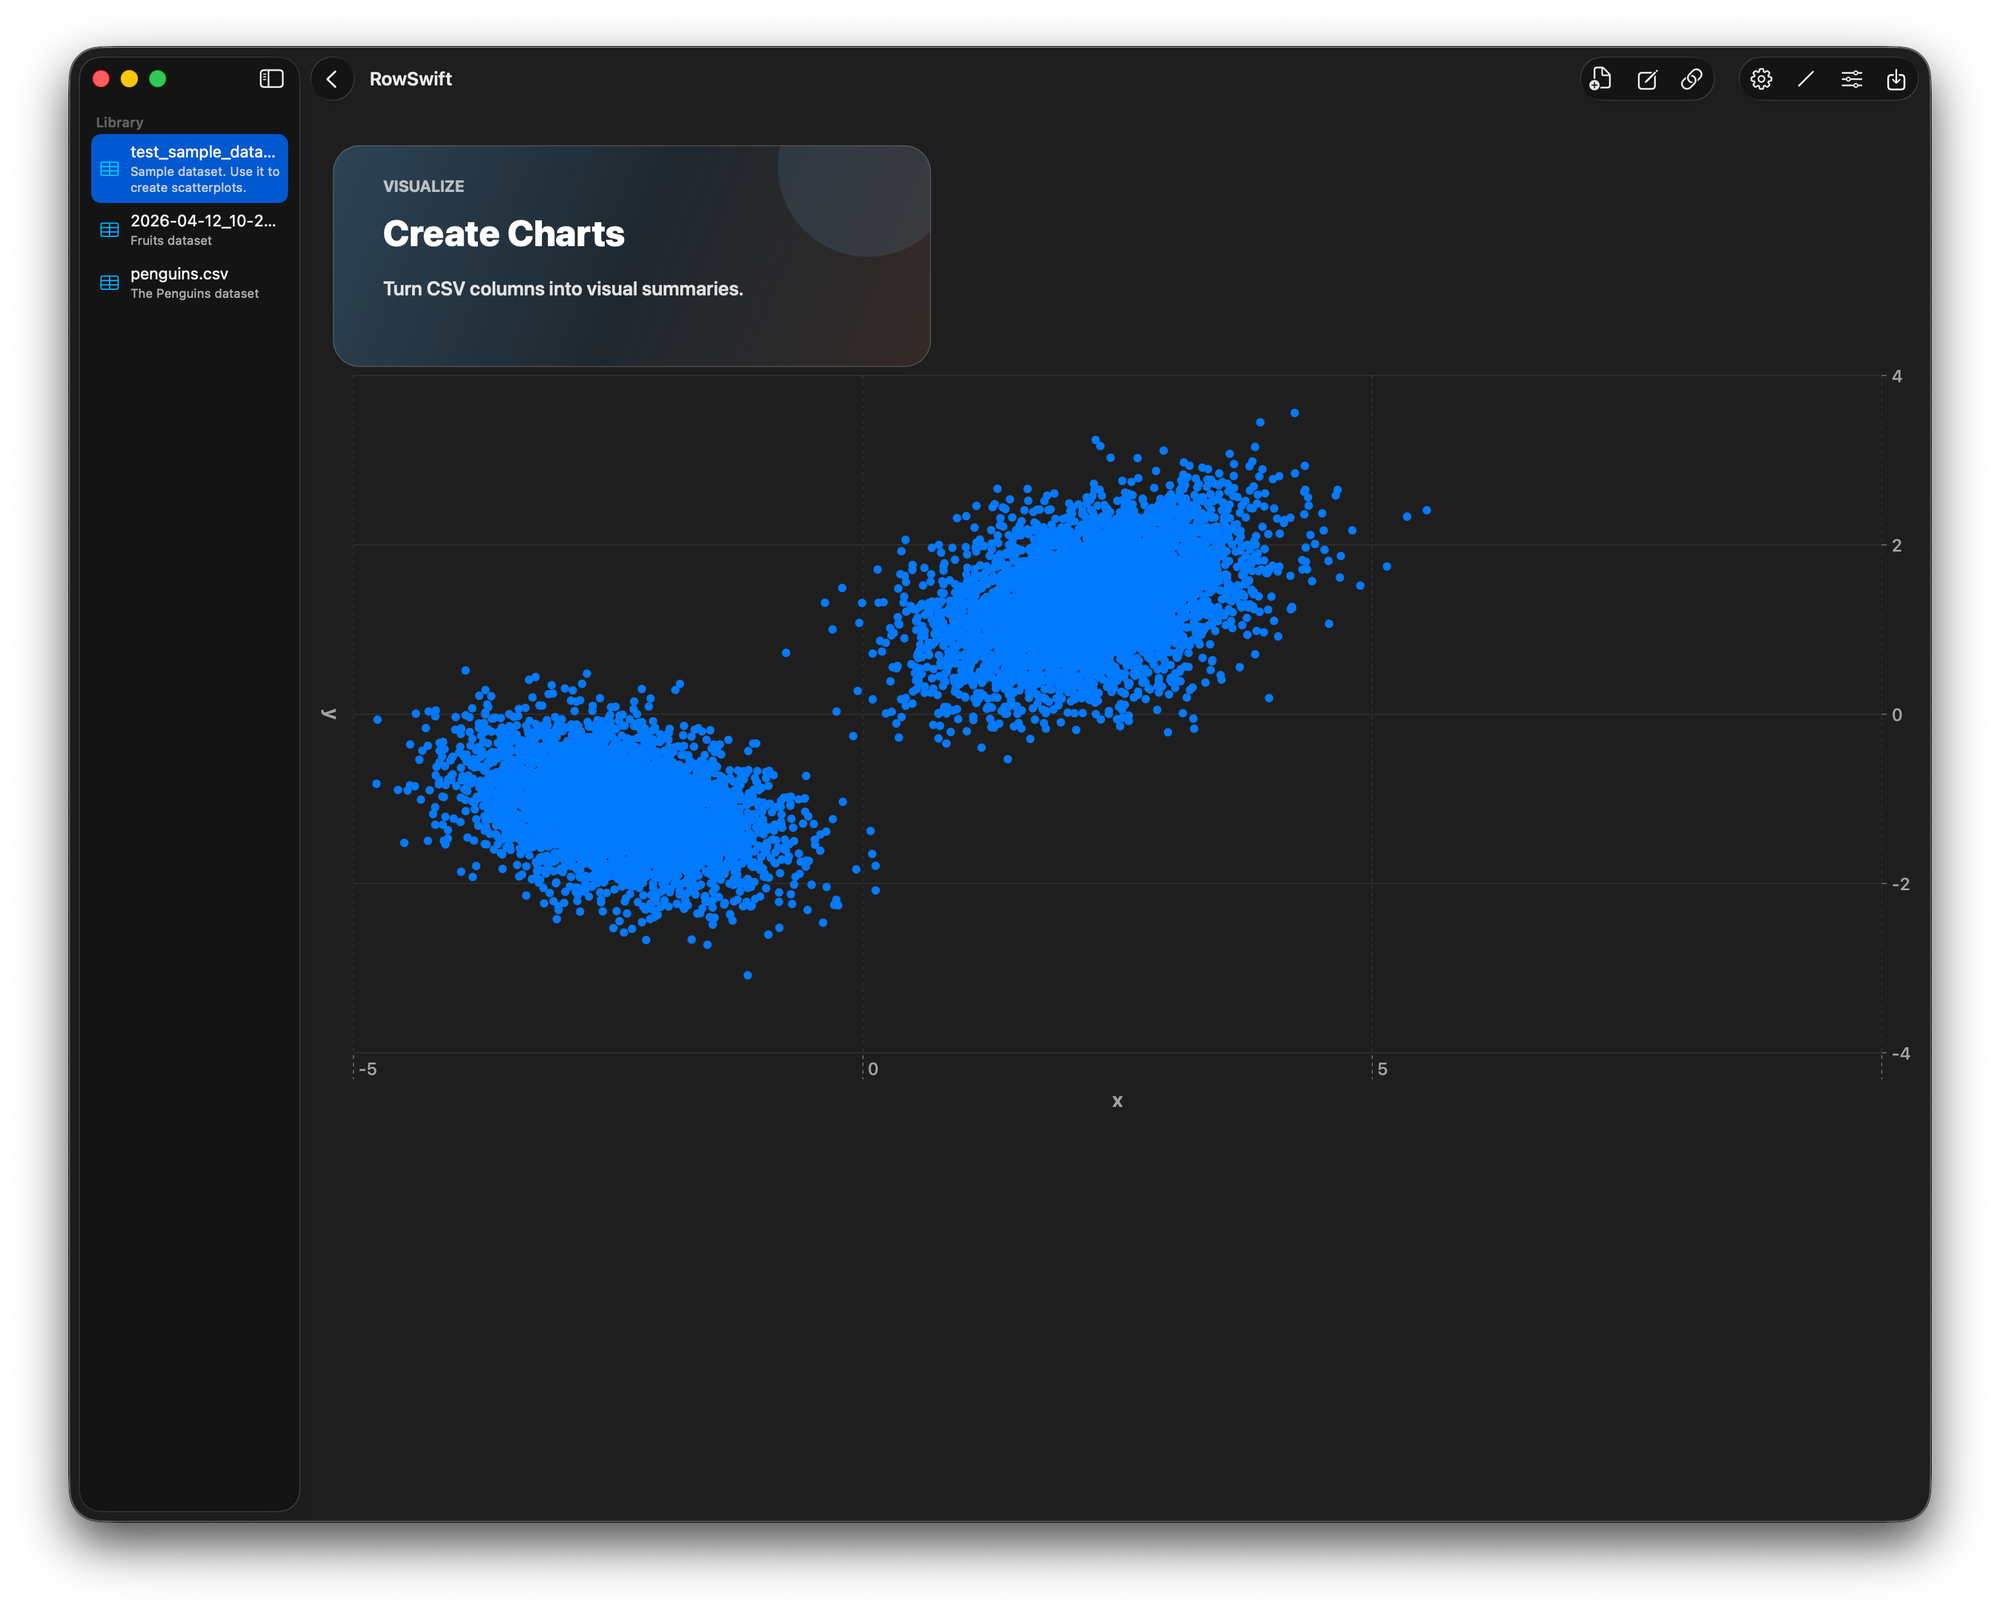Click the table icon beside Fruits dataset

coord(110,230)
